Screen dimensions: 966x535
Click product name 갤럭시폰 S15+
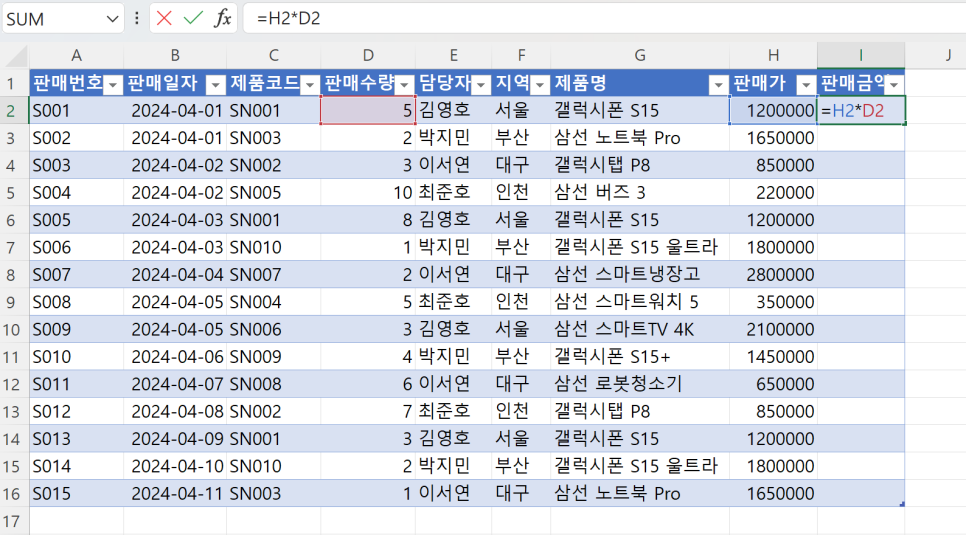640,356
